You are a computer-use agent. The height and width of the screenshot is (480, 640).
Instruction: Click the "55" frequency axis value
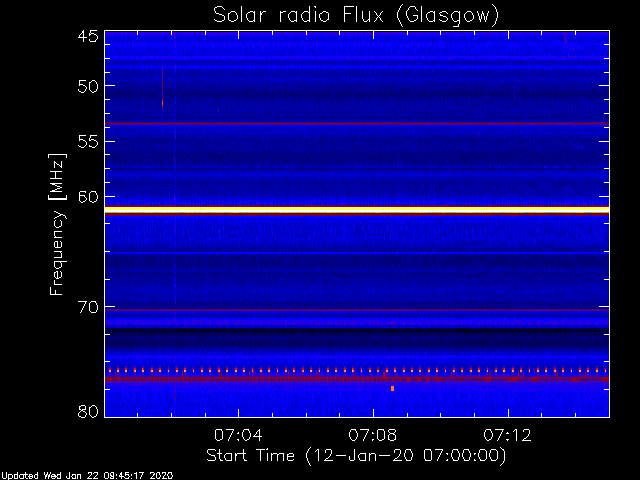point(88,142)
